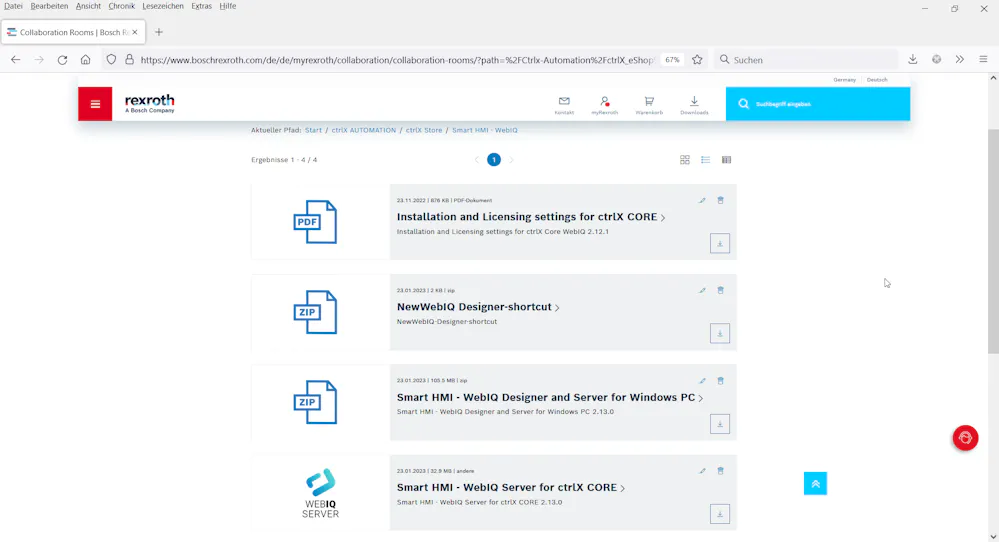This screenshot has height=542, width=999.
Task: Click the Rexroth logo
Action: pyautogui.click(x=150, y=104)
